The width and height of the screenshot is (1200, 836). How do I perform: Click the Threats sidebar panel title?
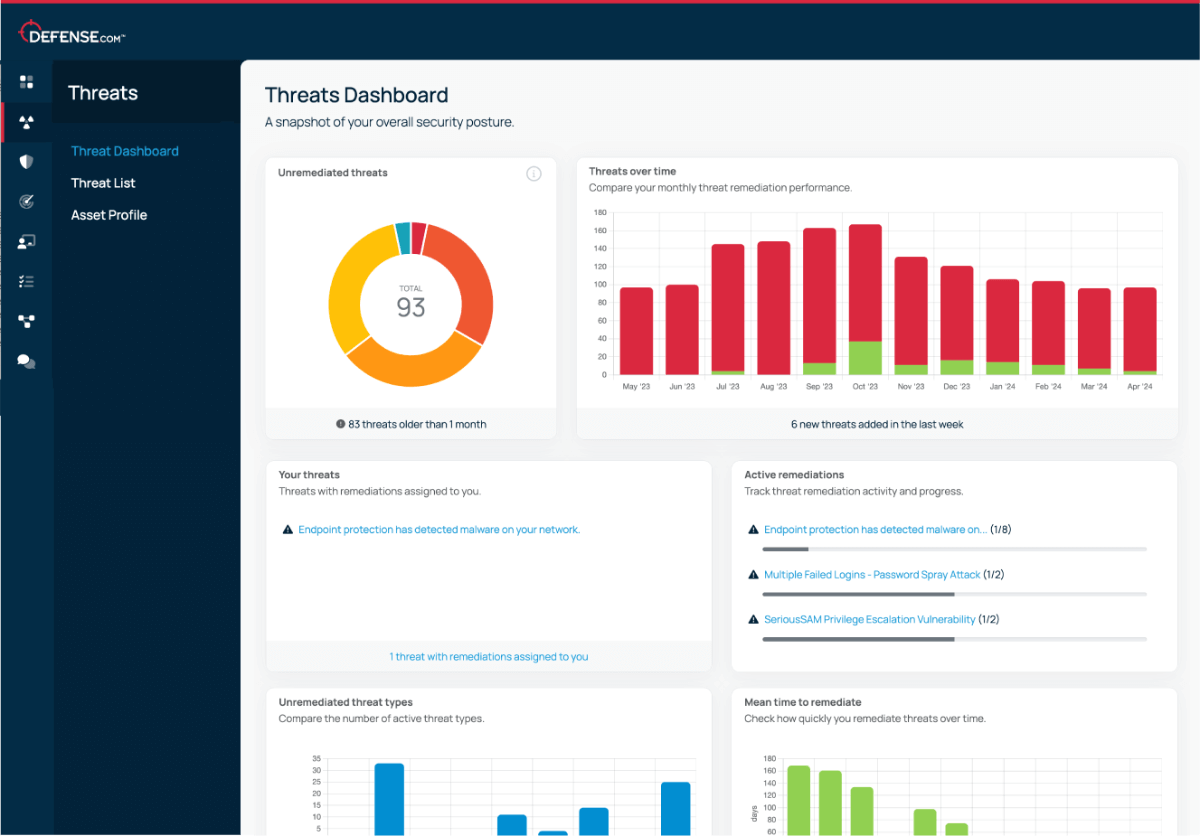pos(103,93)
